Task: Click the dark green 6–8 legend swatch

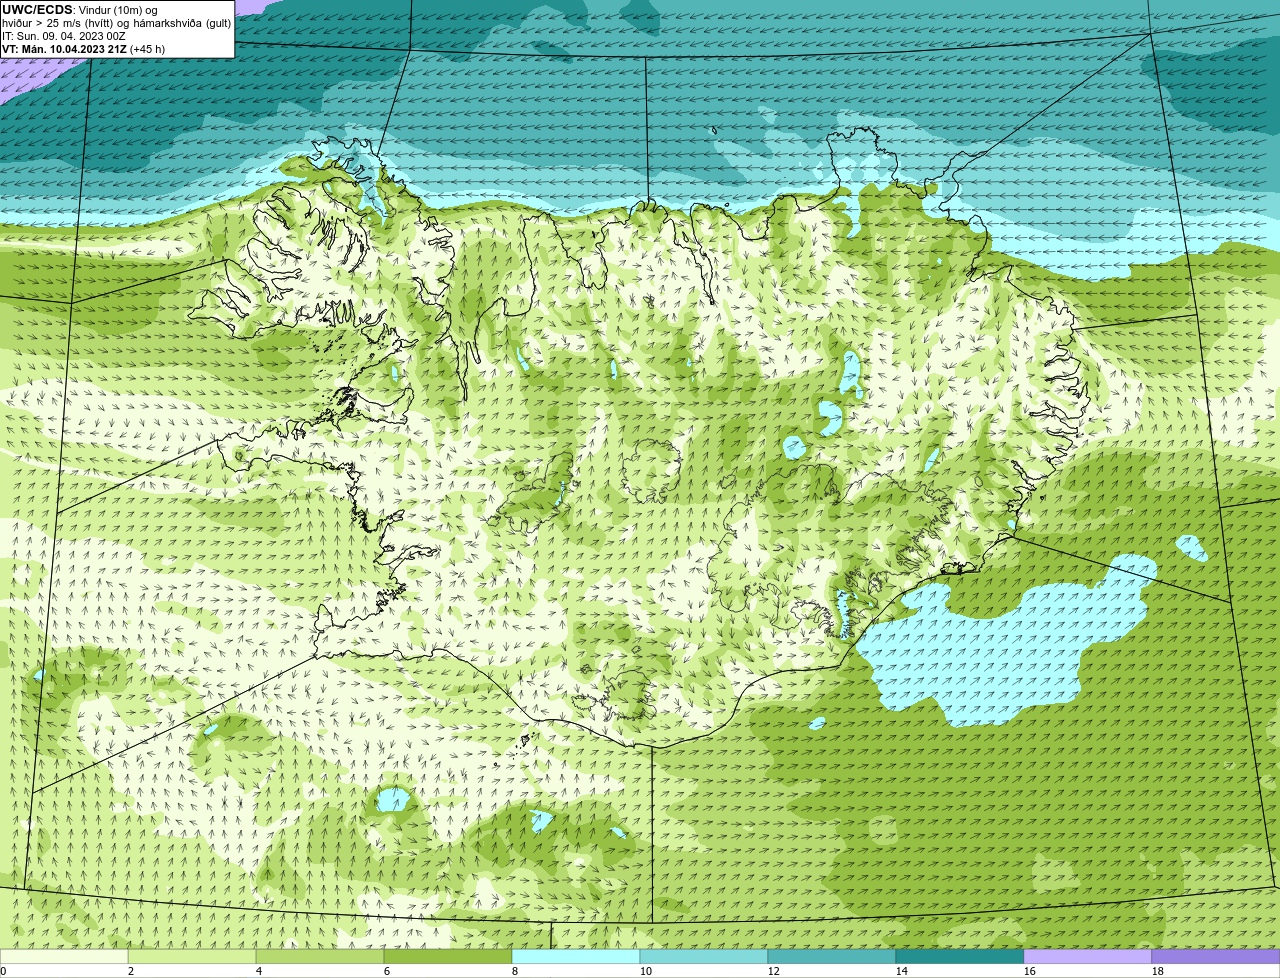Action: (x=449, y=957)
